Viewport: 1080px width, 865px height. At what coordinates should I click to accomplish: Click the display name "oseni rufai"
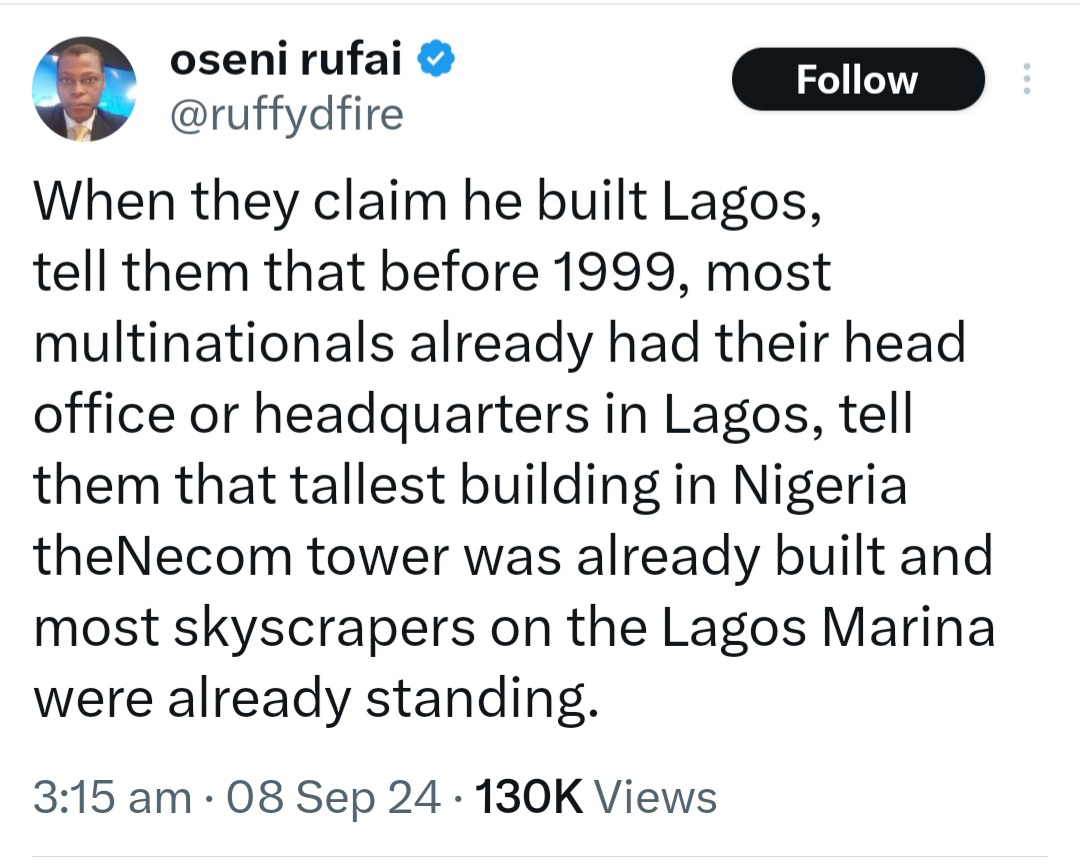coord(286,62)
